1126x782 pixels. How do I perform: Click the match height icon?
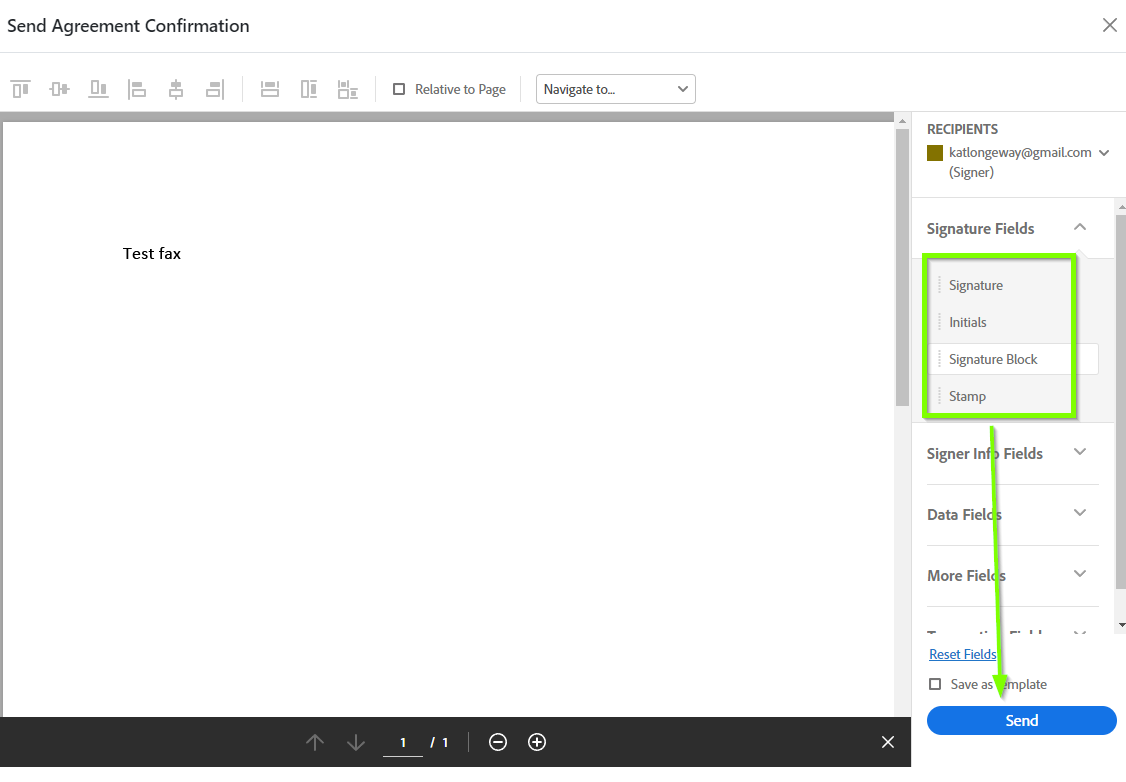point(309,89)
